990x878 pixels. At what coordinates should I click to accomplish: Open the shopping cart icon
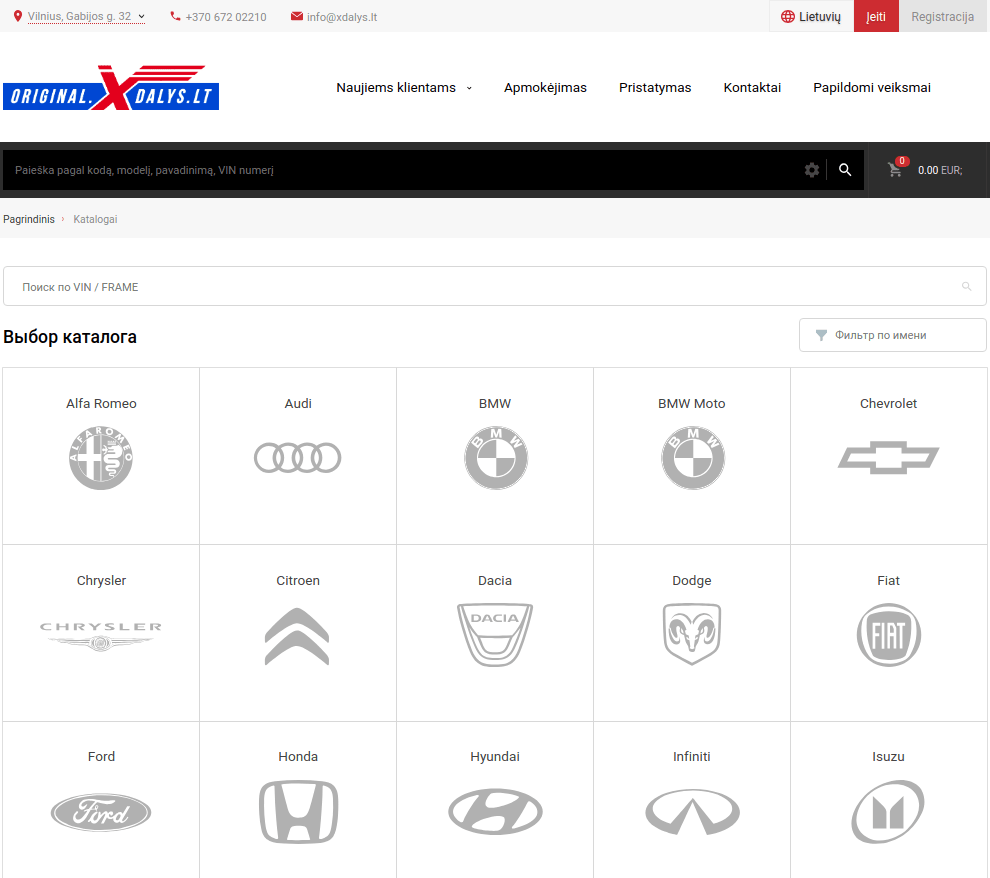click(895, 170)
